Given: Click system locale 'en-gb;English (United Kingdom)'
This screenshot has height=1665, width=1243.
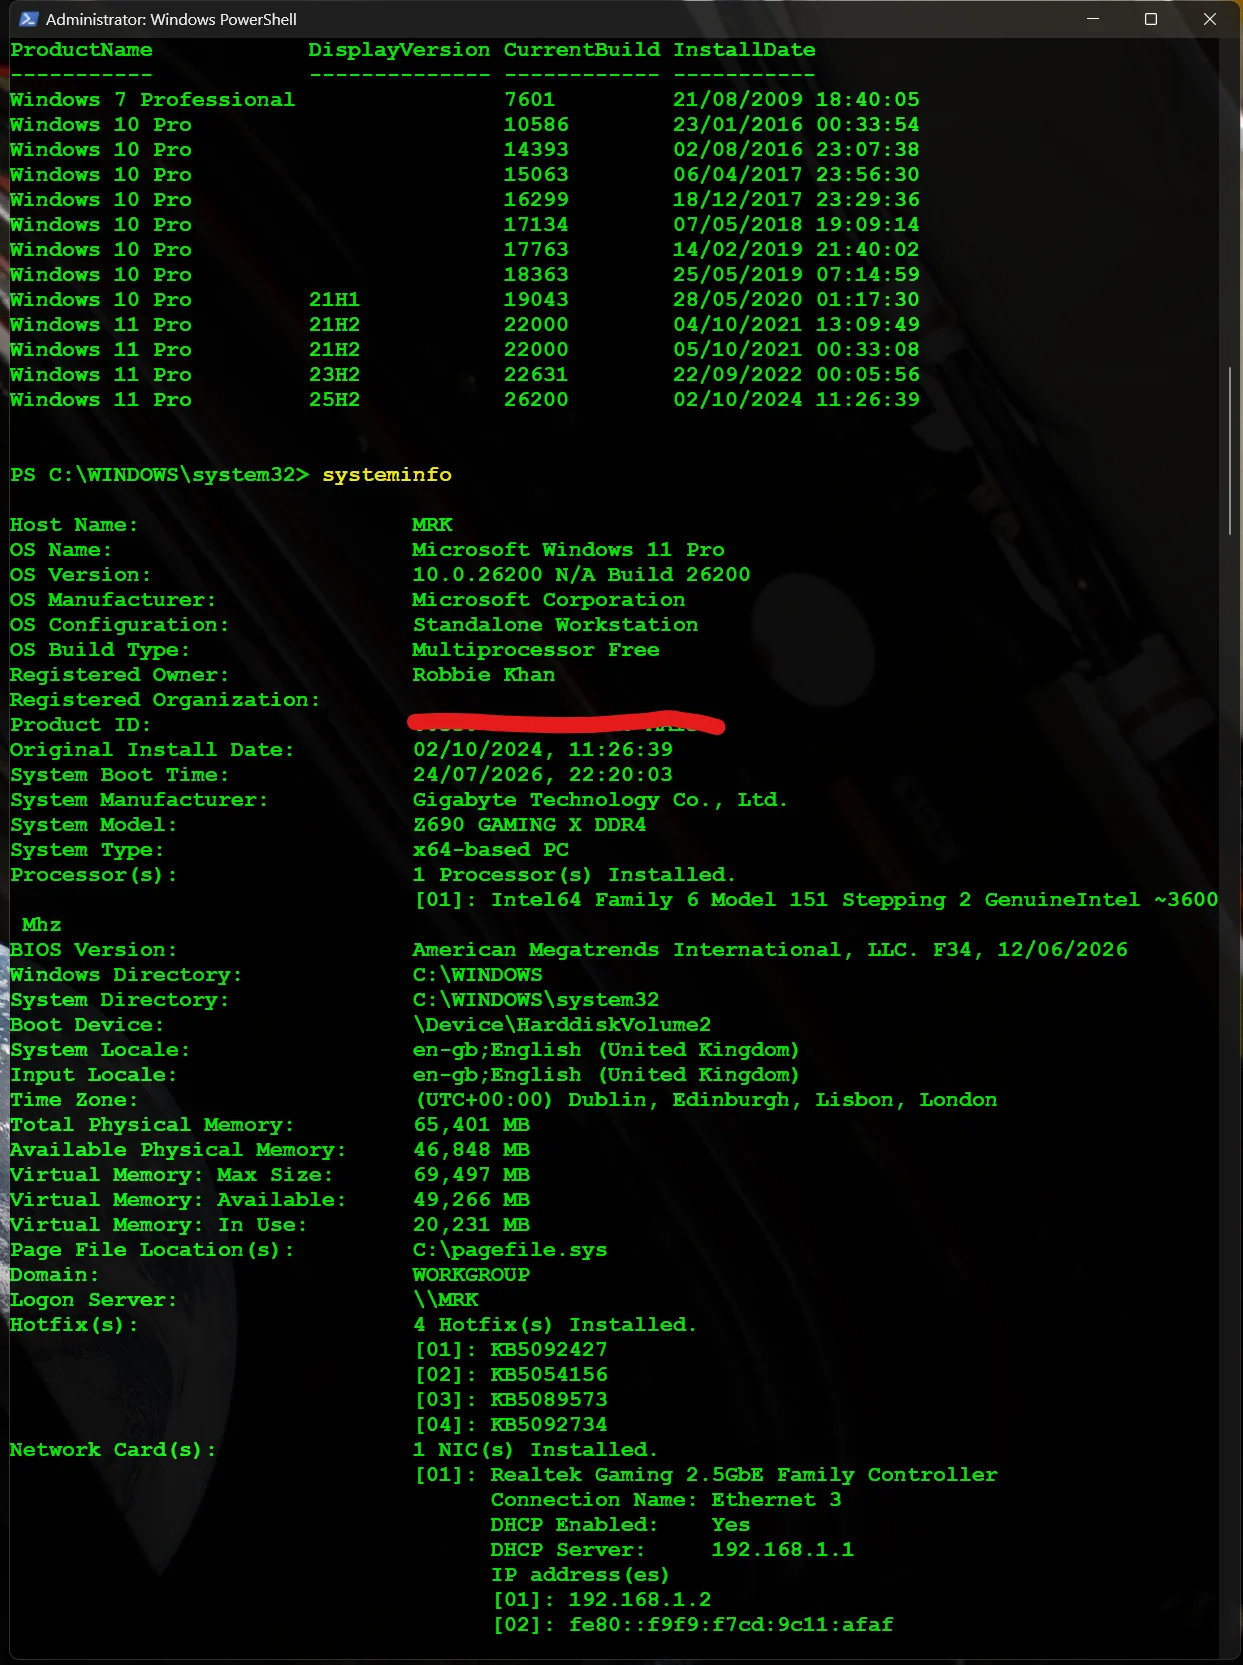Looking at the screenshot, I should click(x=606, y=1050).
